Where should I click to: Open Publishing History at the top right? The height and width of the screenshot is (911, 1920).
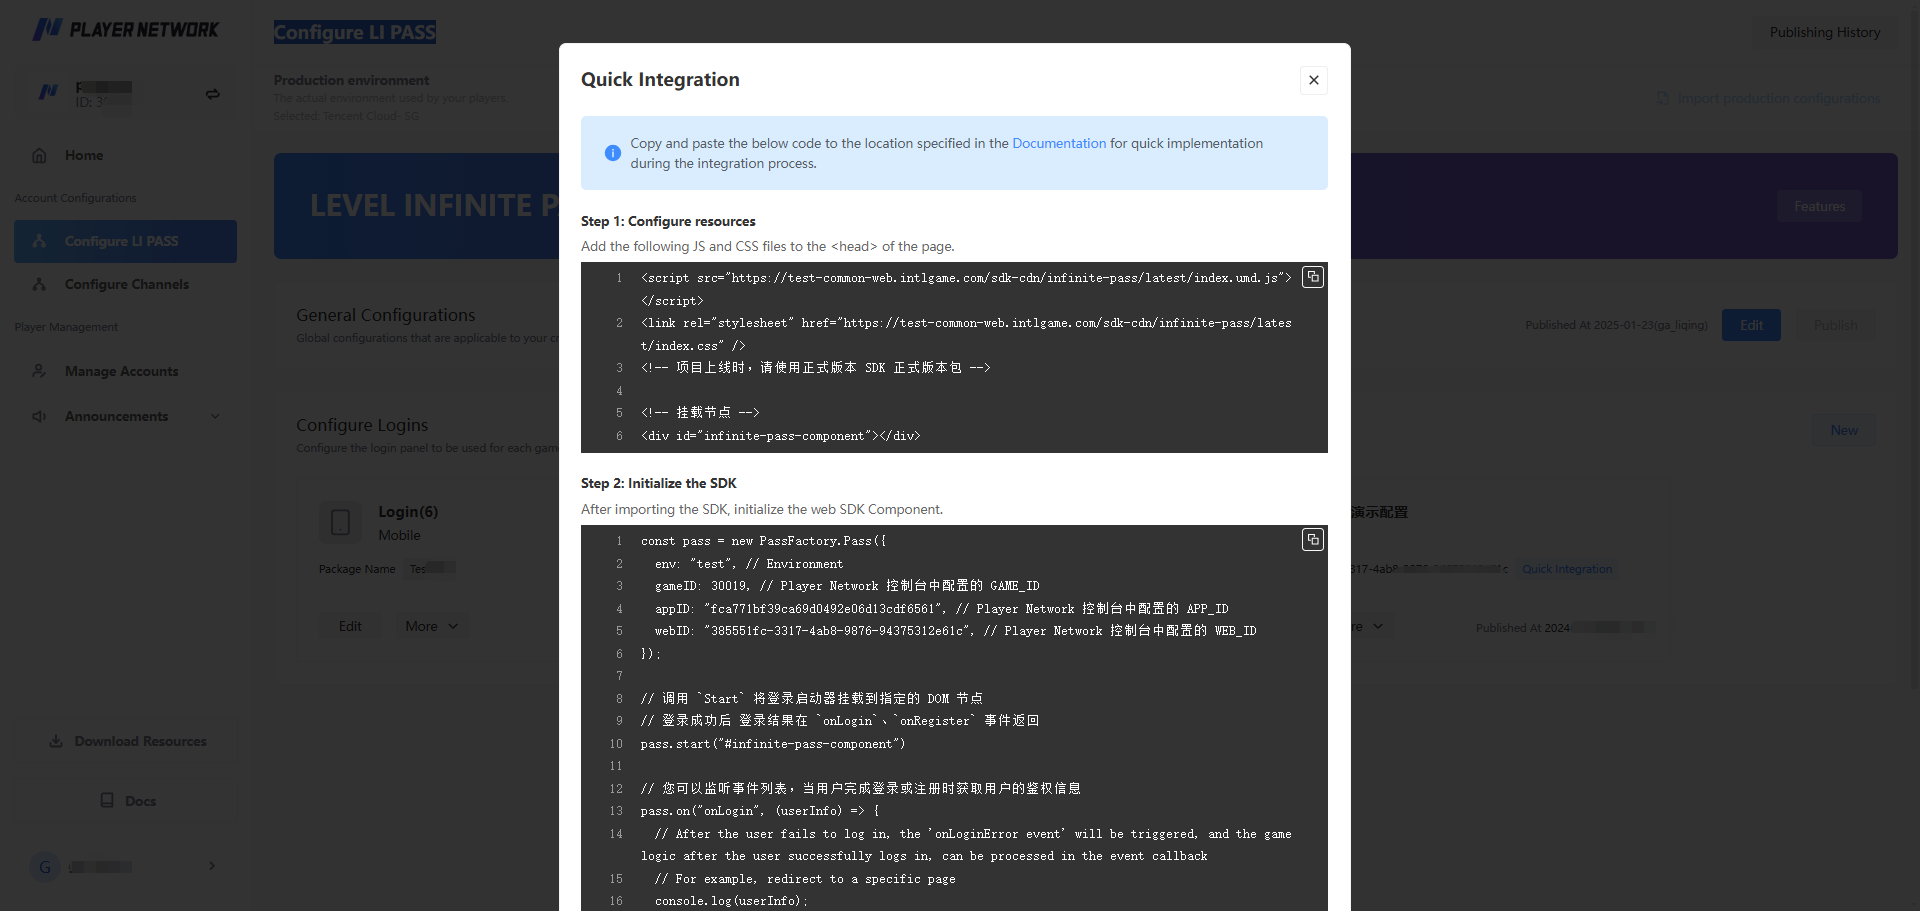point(1824,31)
